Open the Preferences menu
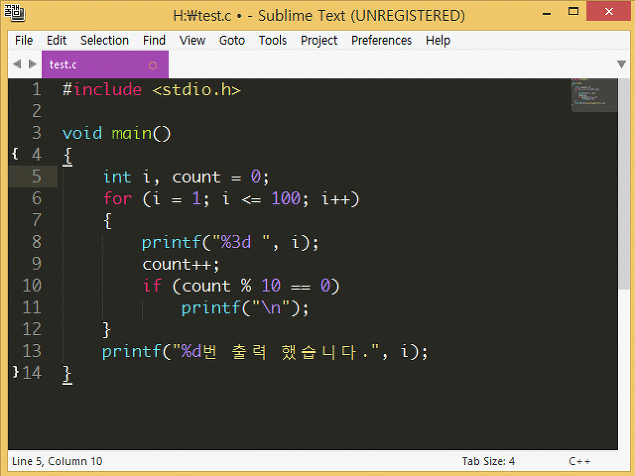Viewport: 635px width, 476px height. (381, 41)
